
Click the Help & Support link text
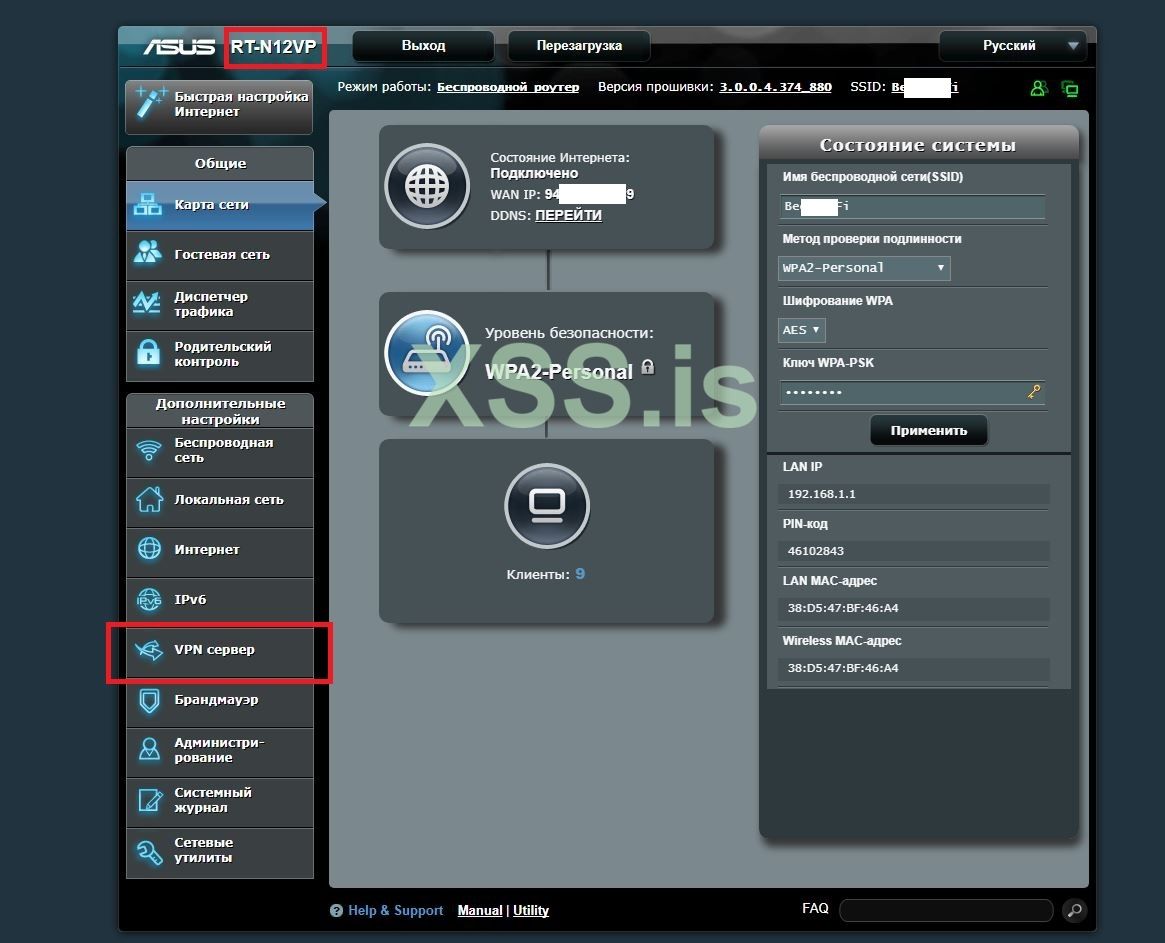(395, 910)
